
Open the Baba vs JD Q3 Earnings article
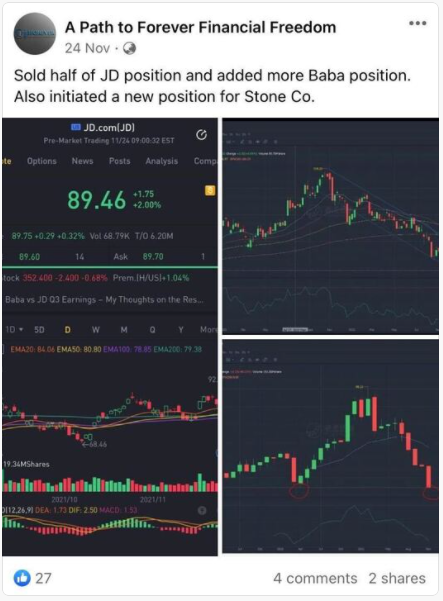[x=104, y=299]
